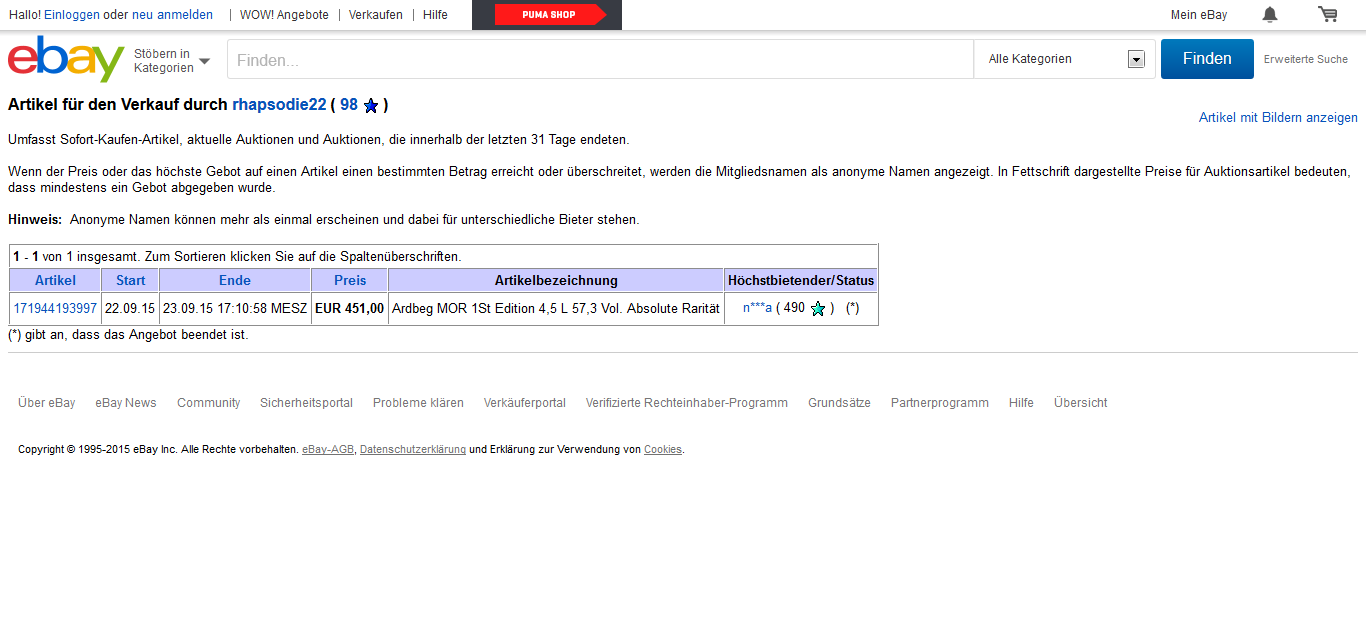The image size is (1366, 634).
Task: Open the notifications bell icon
Action: (x=1270, y=14)
